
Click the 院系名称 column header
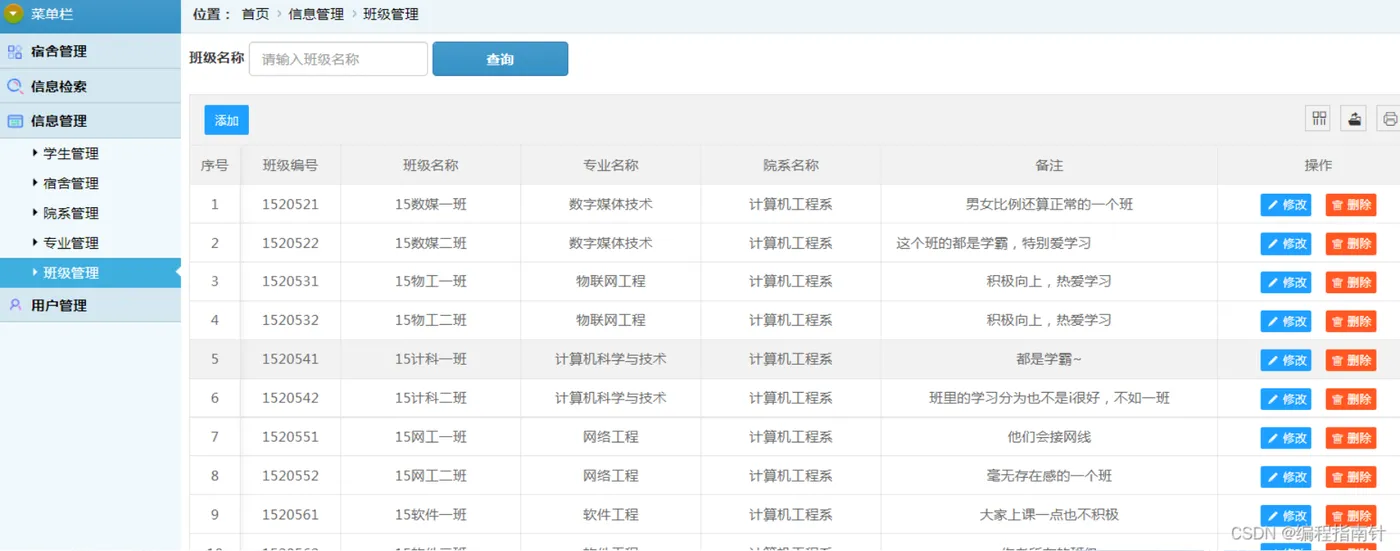coord(791,165)
